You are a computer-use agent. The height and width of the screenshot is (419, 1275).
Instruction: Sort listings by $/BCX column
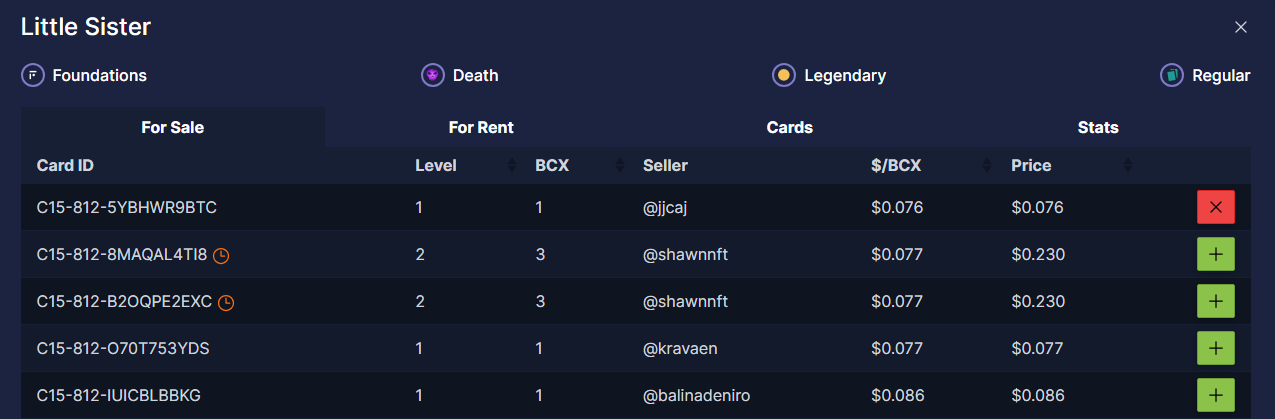coord(988,165)
